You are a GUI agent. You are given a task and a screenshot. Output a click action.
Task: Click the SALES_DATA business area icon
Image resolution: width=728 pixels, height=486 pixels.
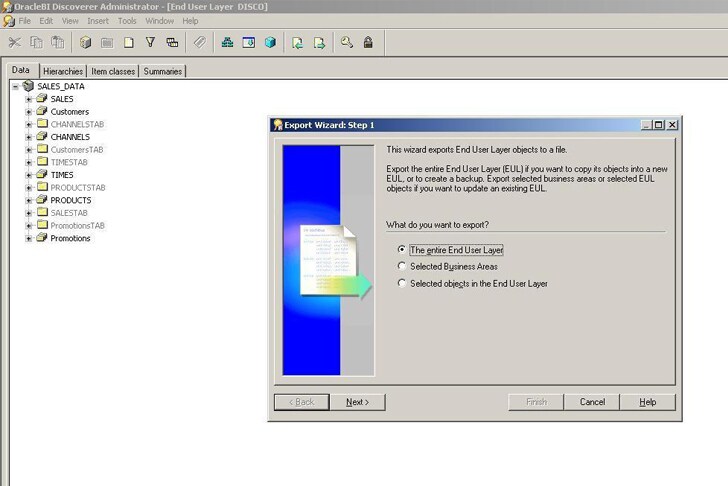tap(28, 86)
